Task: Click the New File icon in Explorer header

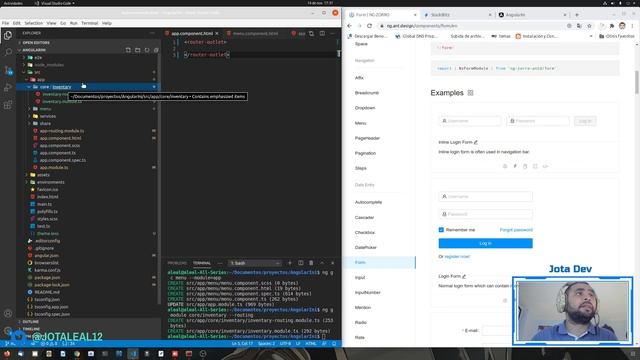Action: (128, 50)
